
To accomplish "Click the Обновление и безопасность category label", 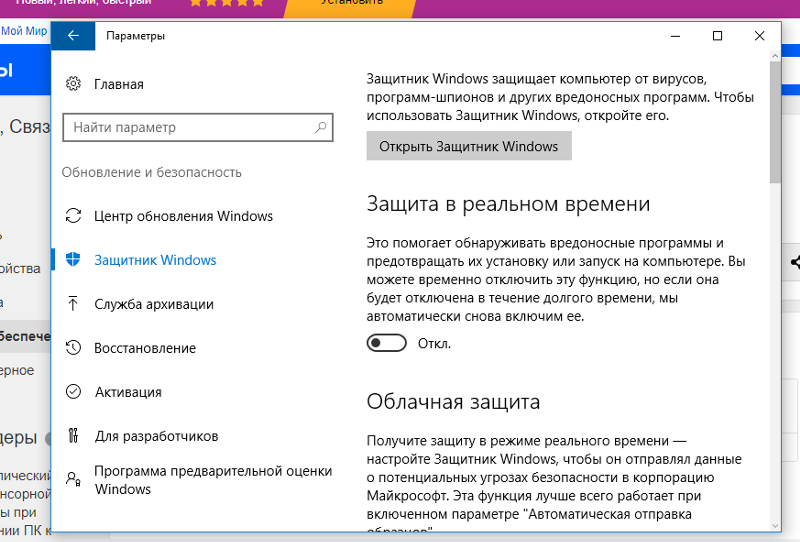I will pos(152,173).
